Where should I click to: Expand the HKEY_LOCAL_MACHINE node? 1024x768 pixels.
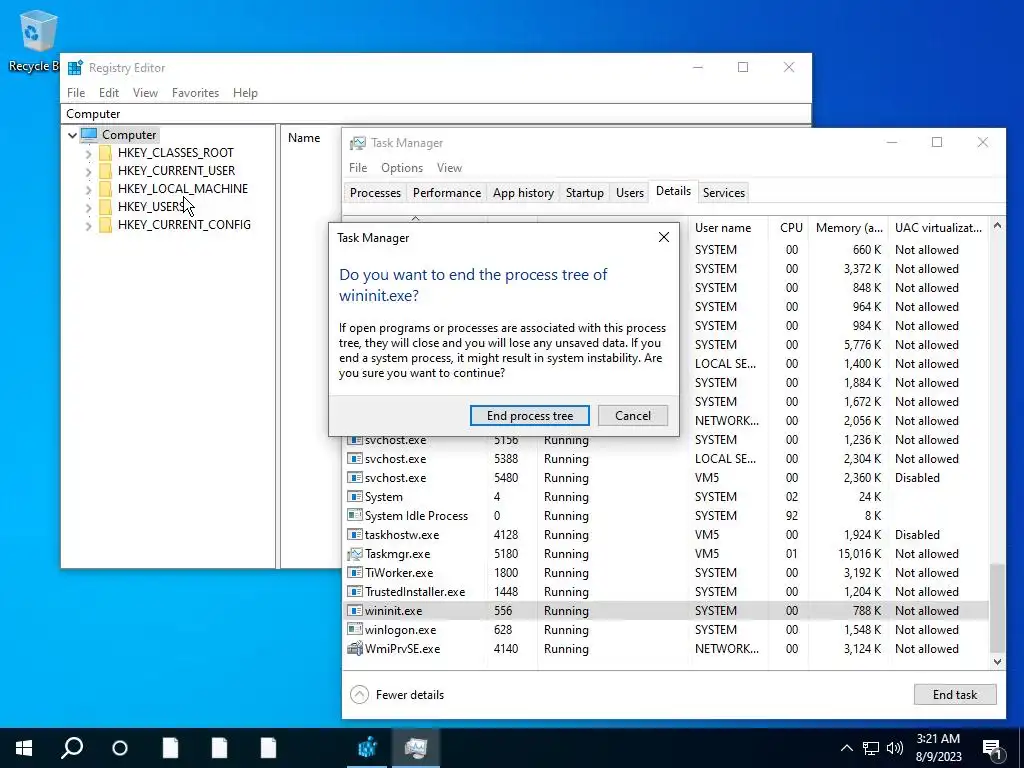pos(88,189)
